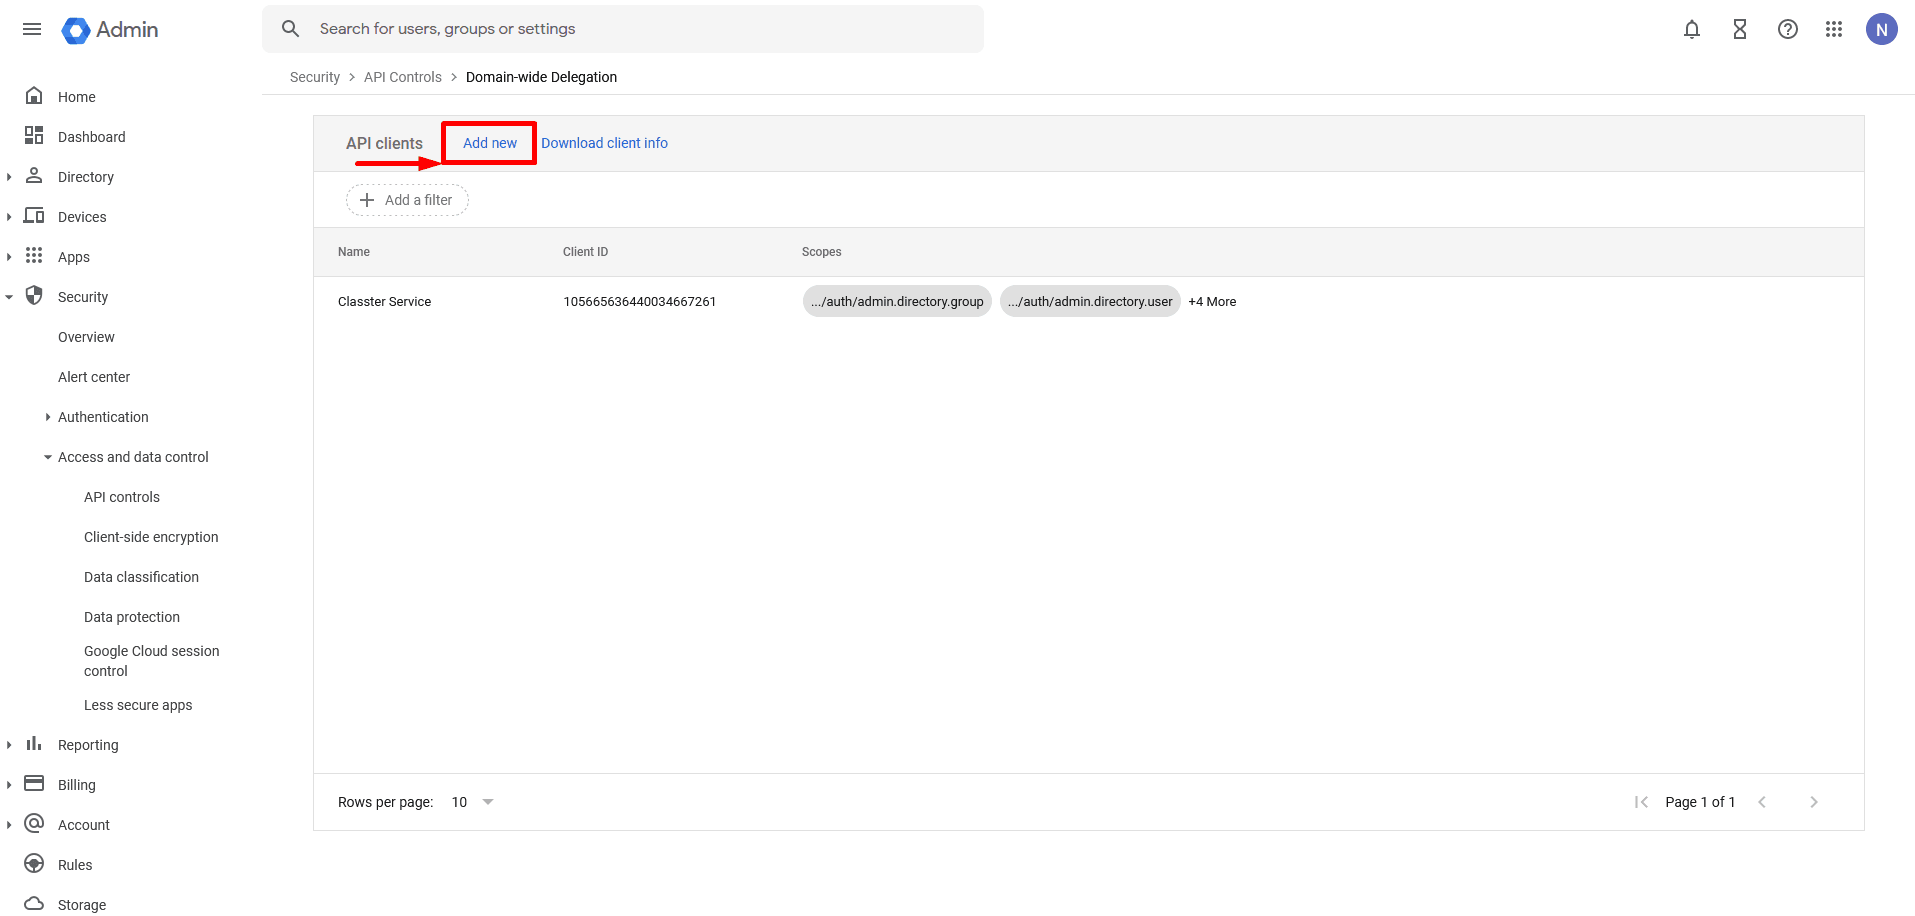
Task: Expand the Reporting section arrow
Action: [9, 745]
